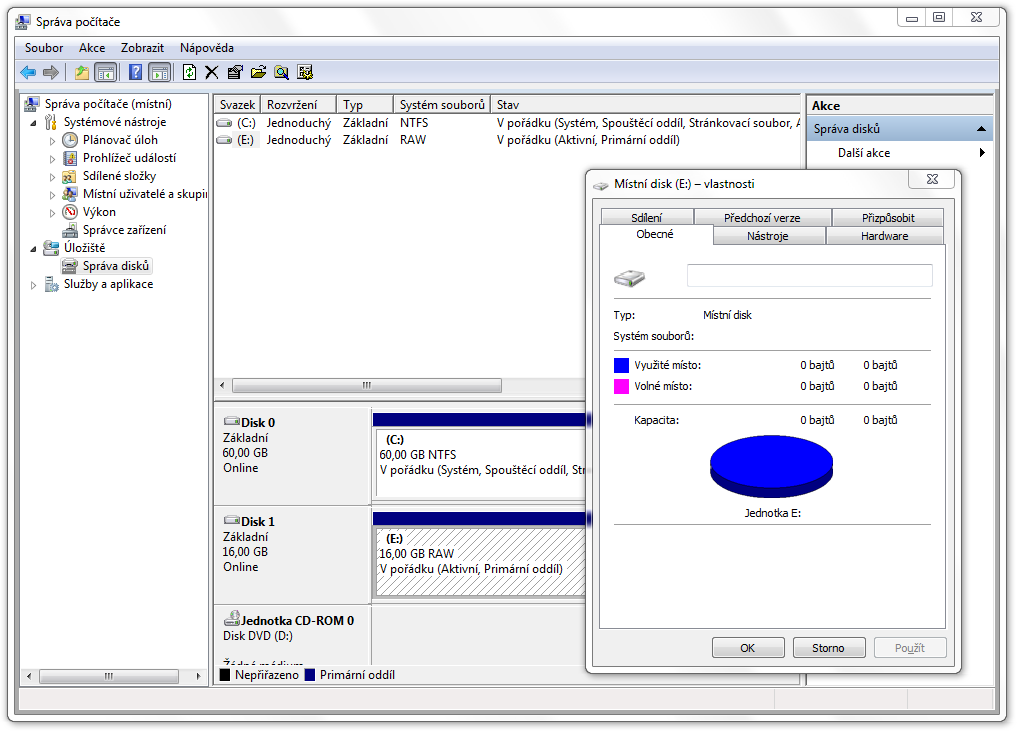Image resolution: width=1017 pixels, height=731 pixels.
Task: Click the Úložiště storage icon
Action: tap(51, 248)
